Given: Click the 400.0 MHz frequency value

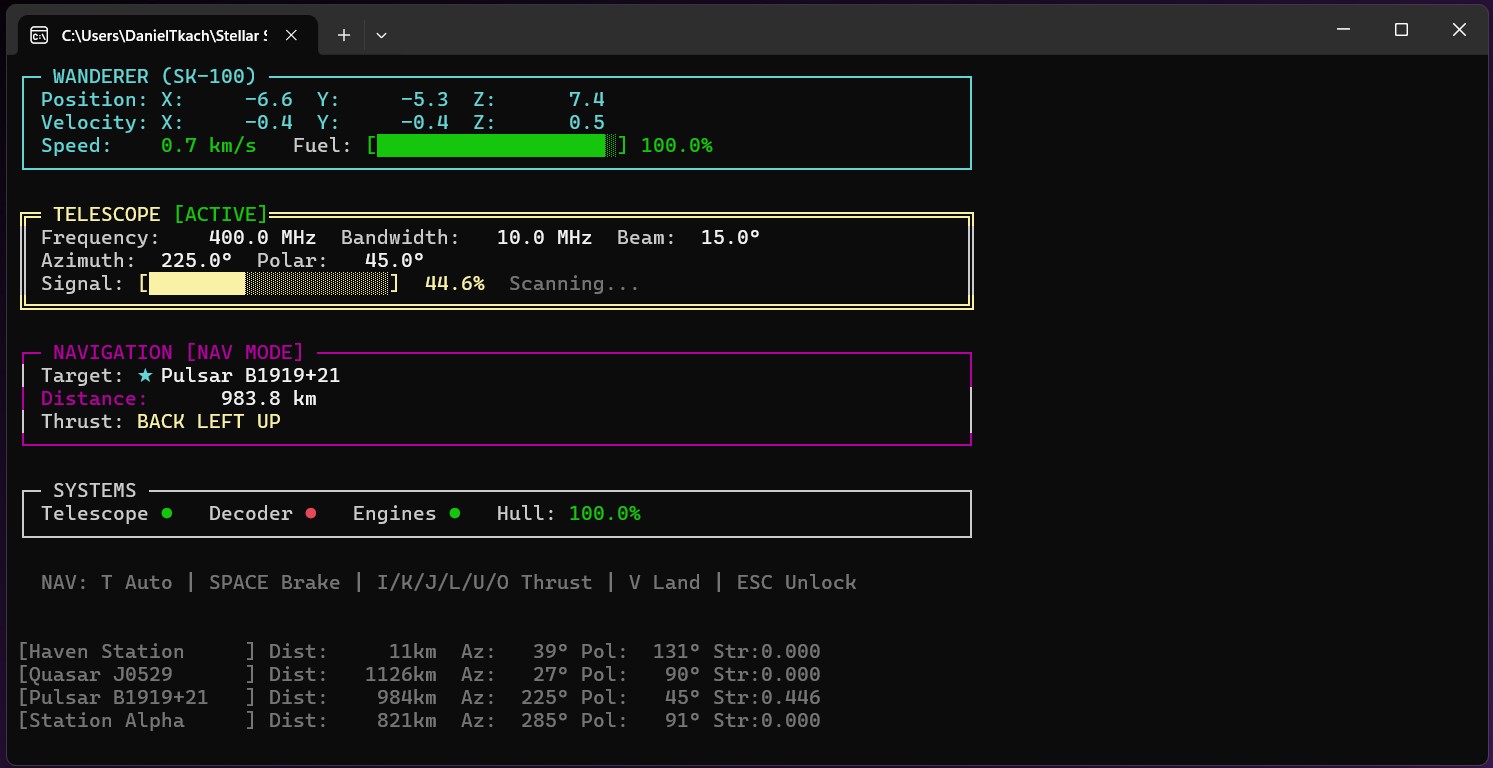Looking at the screenshot, I should click(x=262, y=238).
